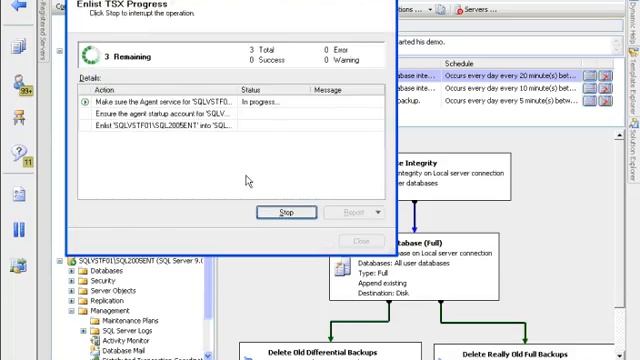
Task: Select the Delete Old Differential Backups task
Action: click(x=330, y=351)
